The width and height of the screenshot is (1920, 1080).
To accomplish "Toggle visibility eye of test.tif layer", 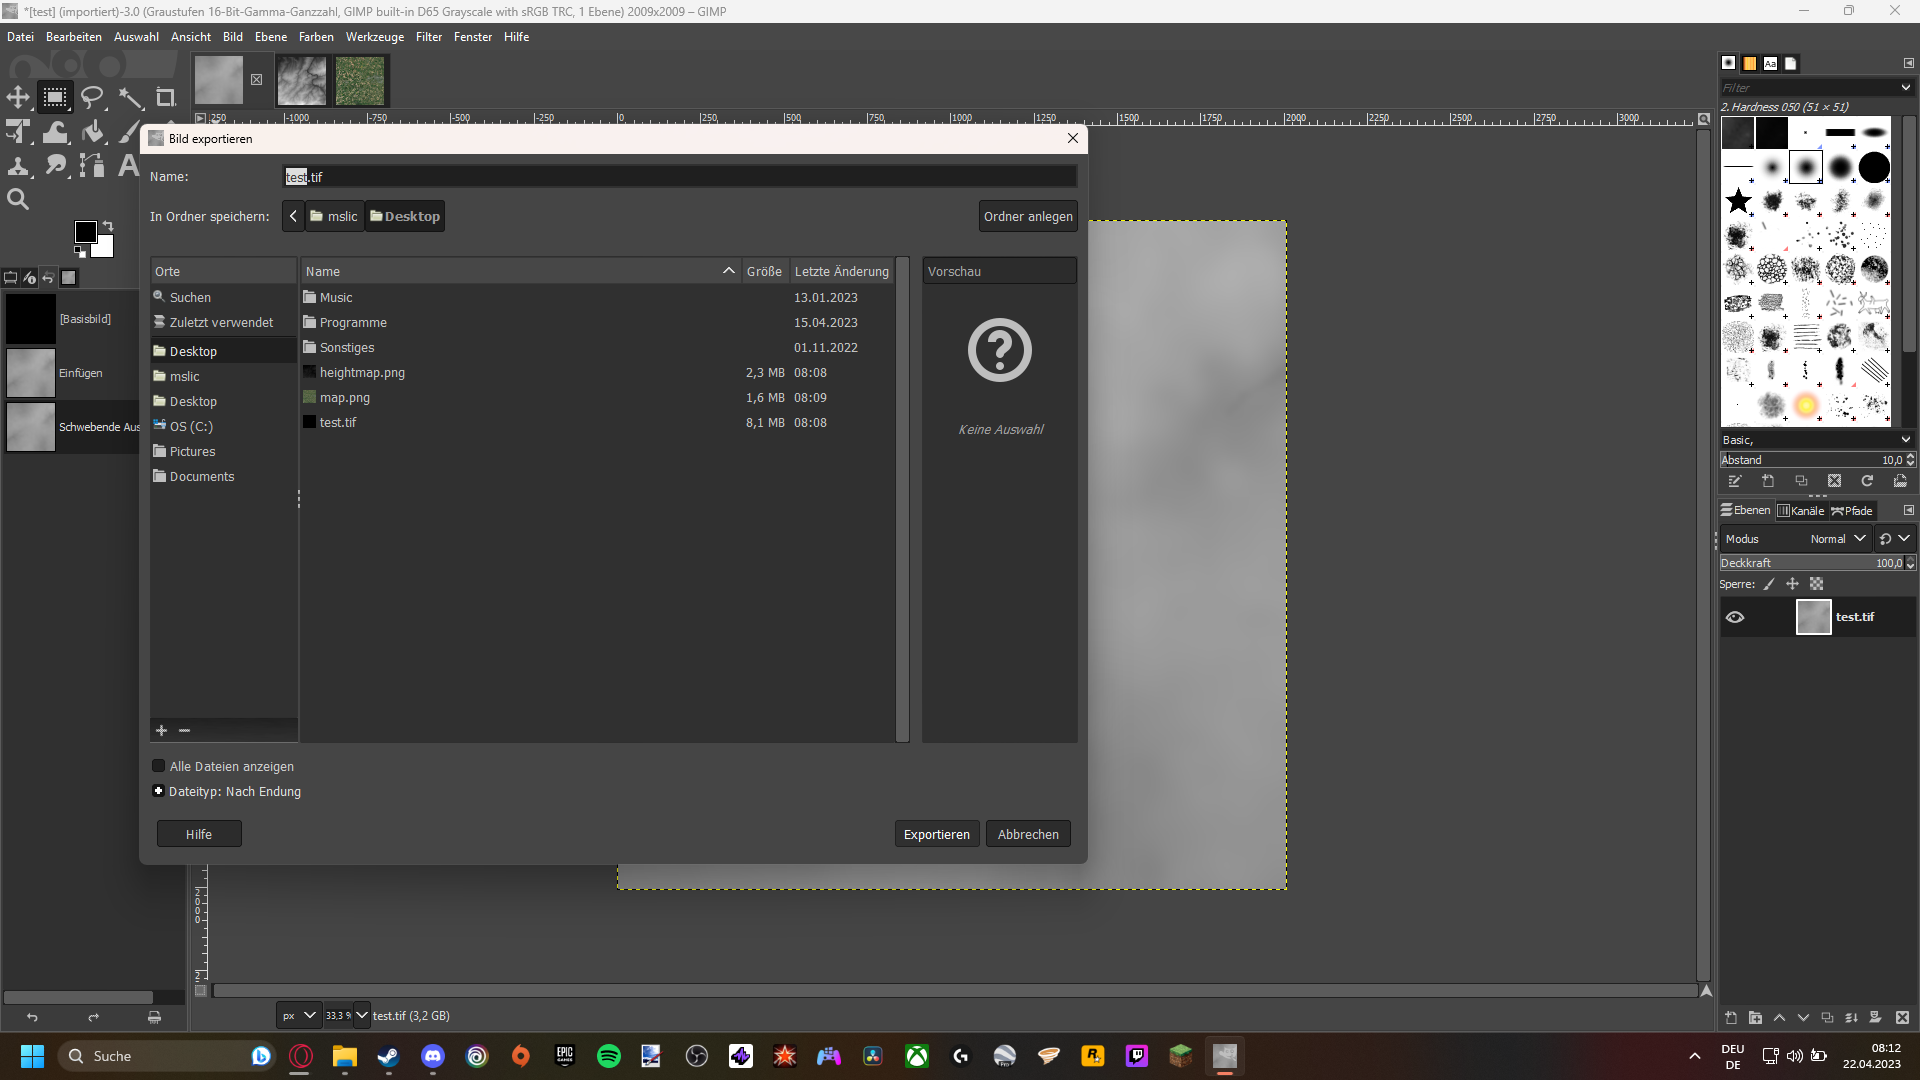I will 1735,617.
